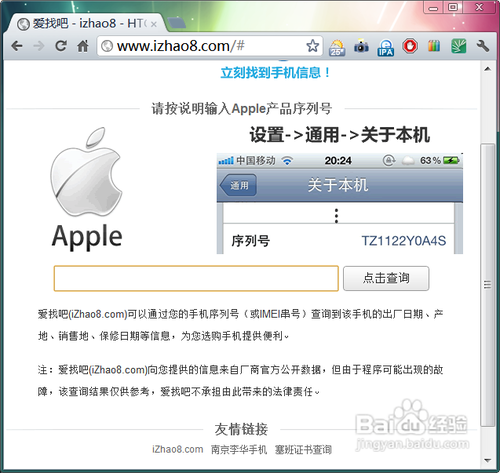Click the scrollbar down arrow
Screen dimensions: 500x473
click(488, 460)
